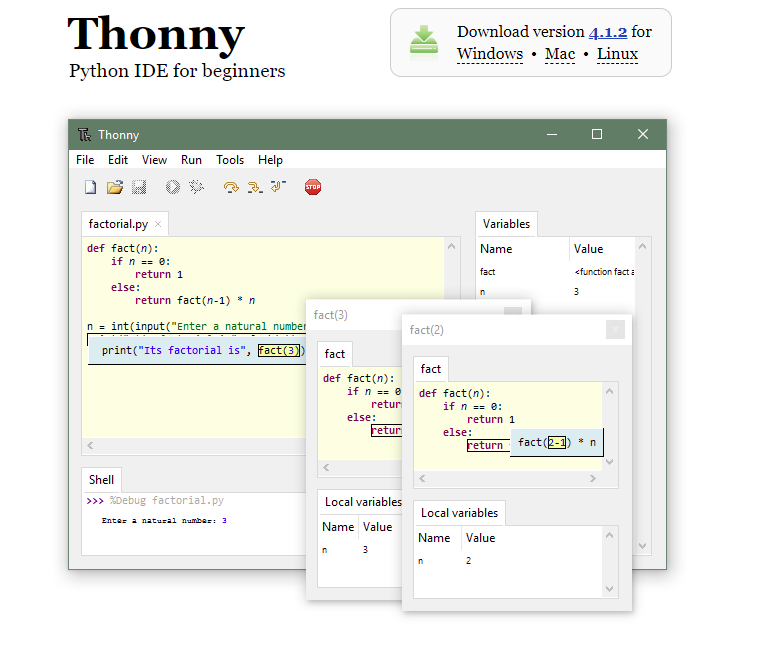Stop execution with red STOP icon
The height and width of the screenshot is (648, 767).
[x=313, y=187]
